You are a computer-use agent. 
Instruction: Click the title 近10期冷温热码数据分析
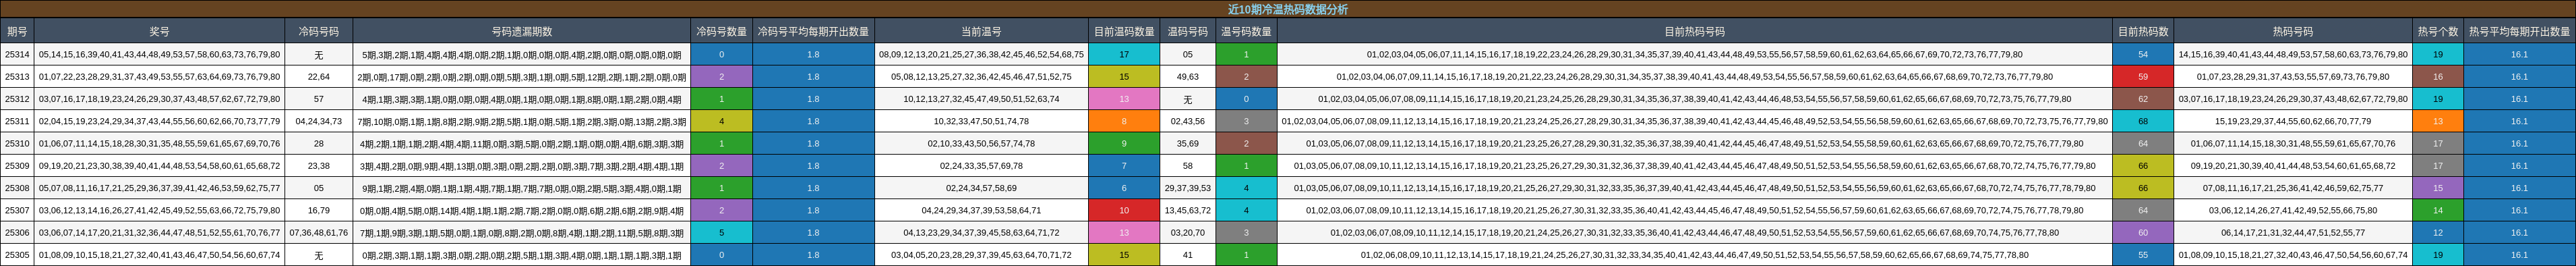1288,9
